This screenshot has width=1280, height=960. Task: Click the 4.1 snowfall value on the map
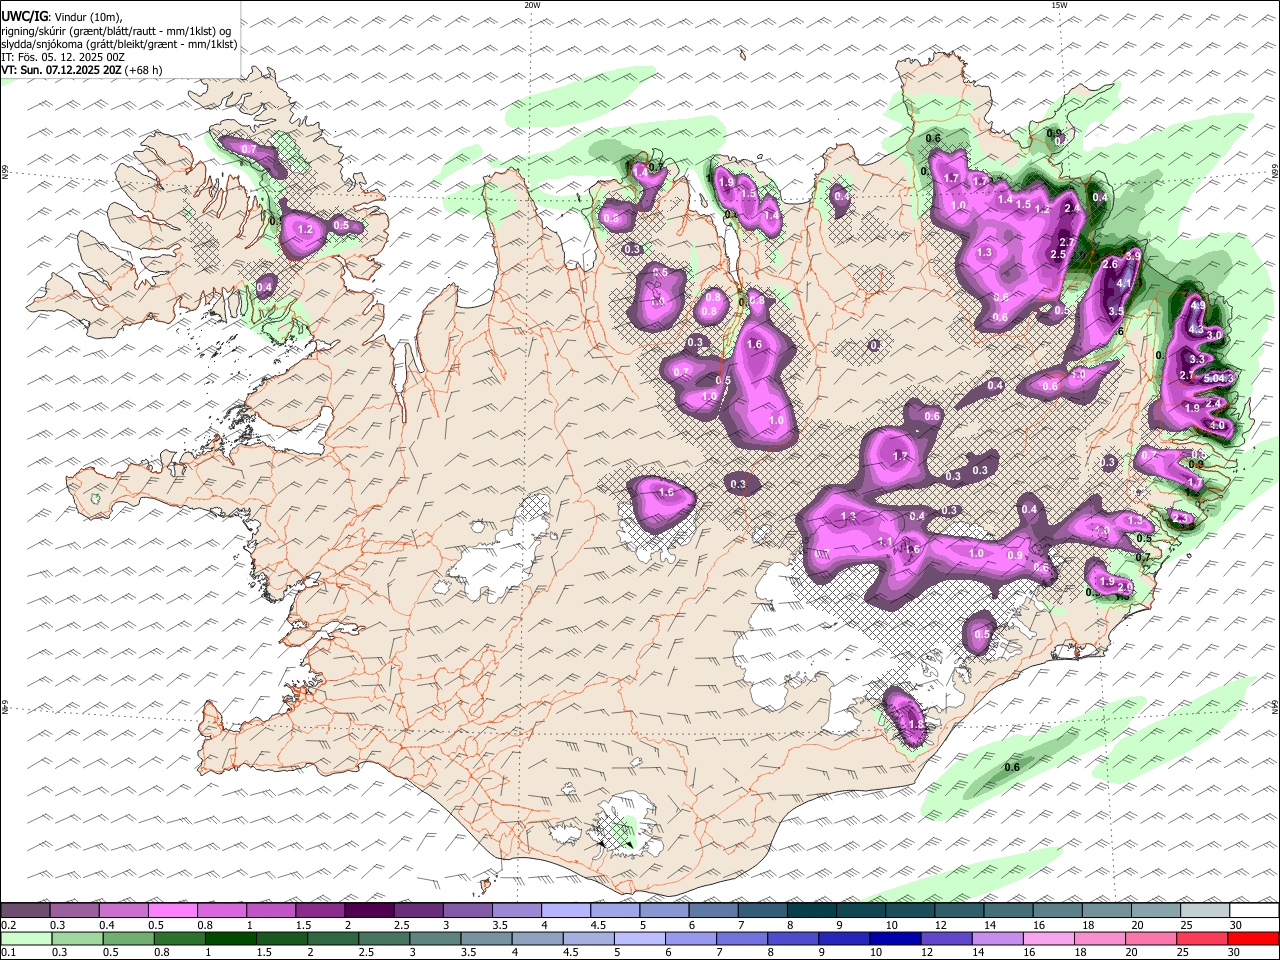tap(1124, 283)
